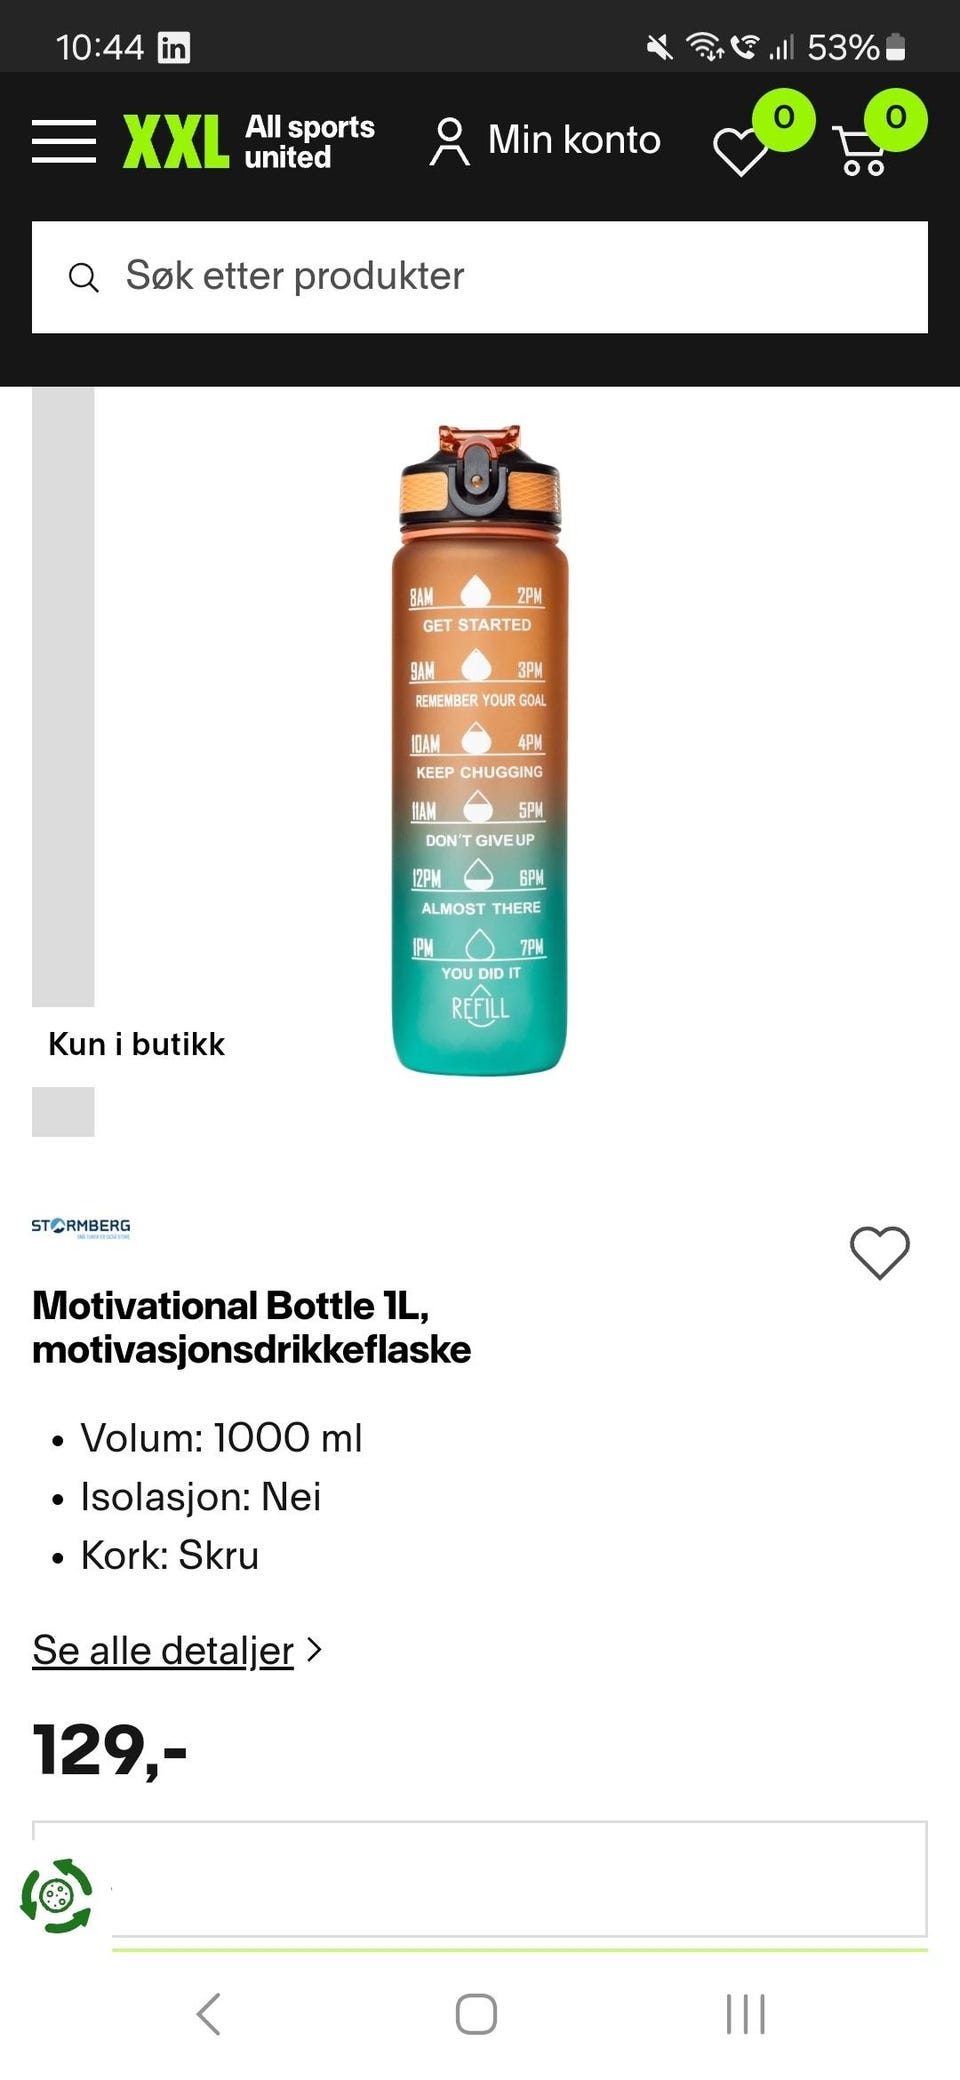Tap the water bottle product image

(479, 750)
